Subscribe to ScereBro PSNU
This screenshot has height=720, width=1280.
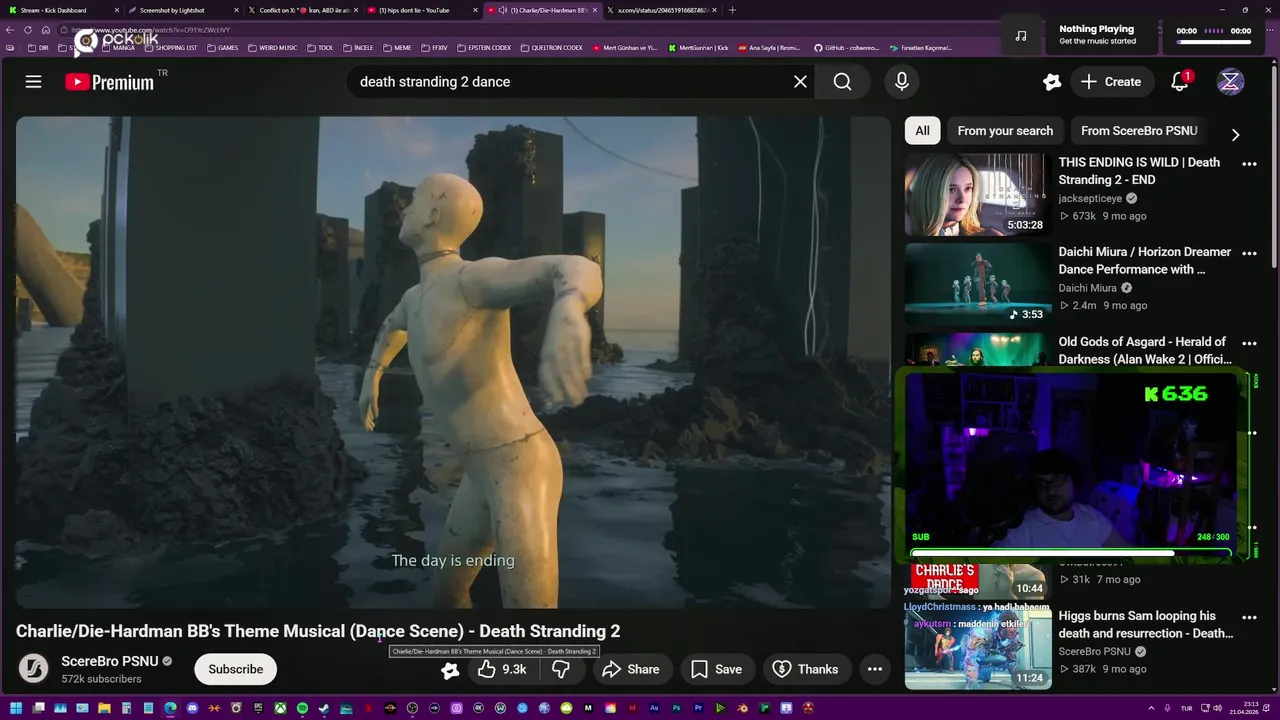236,669
